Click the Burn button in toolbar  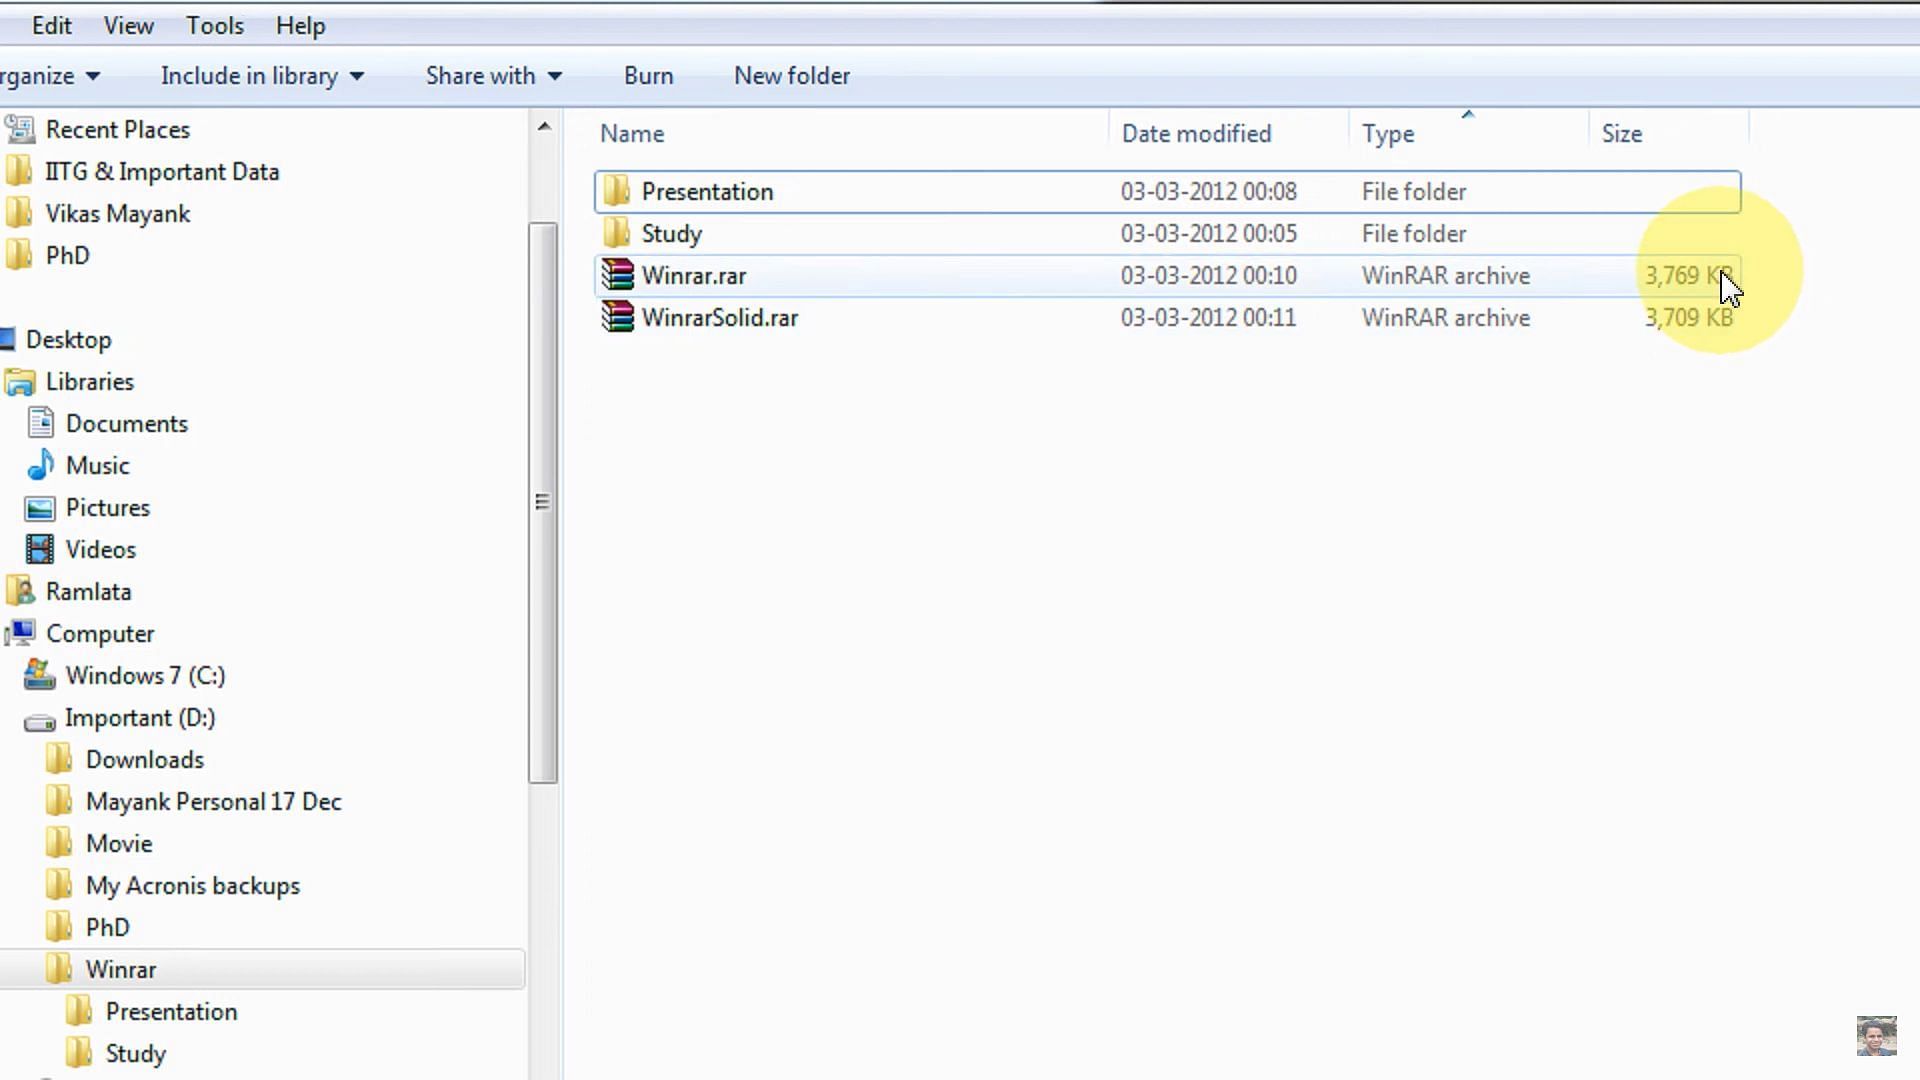[647, 75]
